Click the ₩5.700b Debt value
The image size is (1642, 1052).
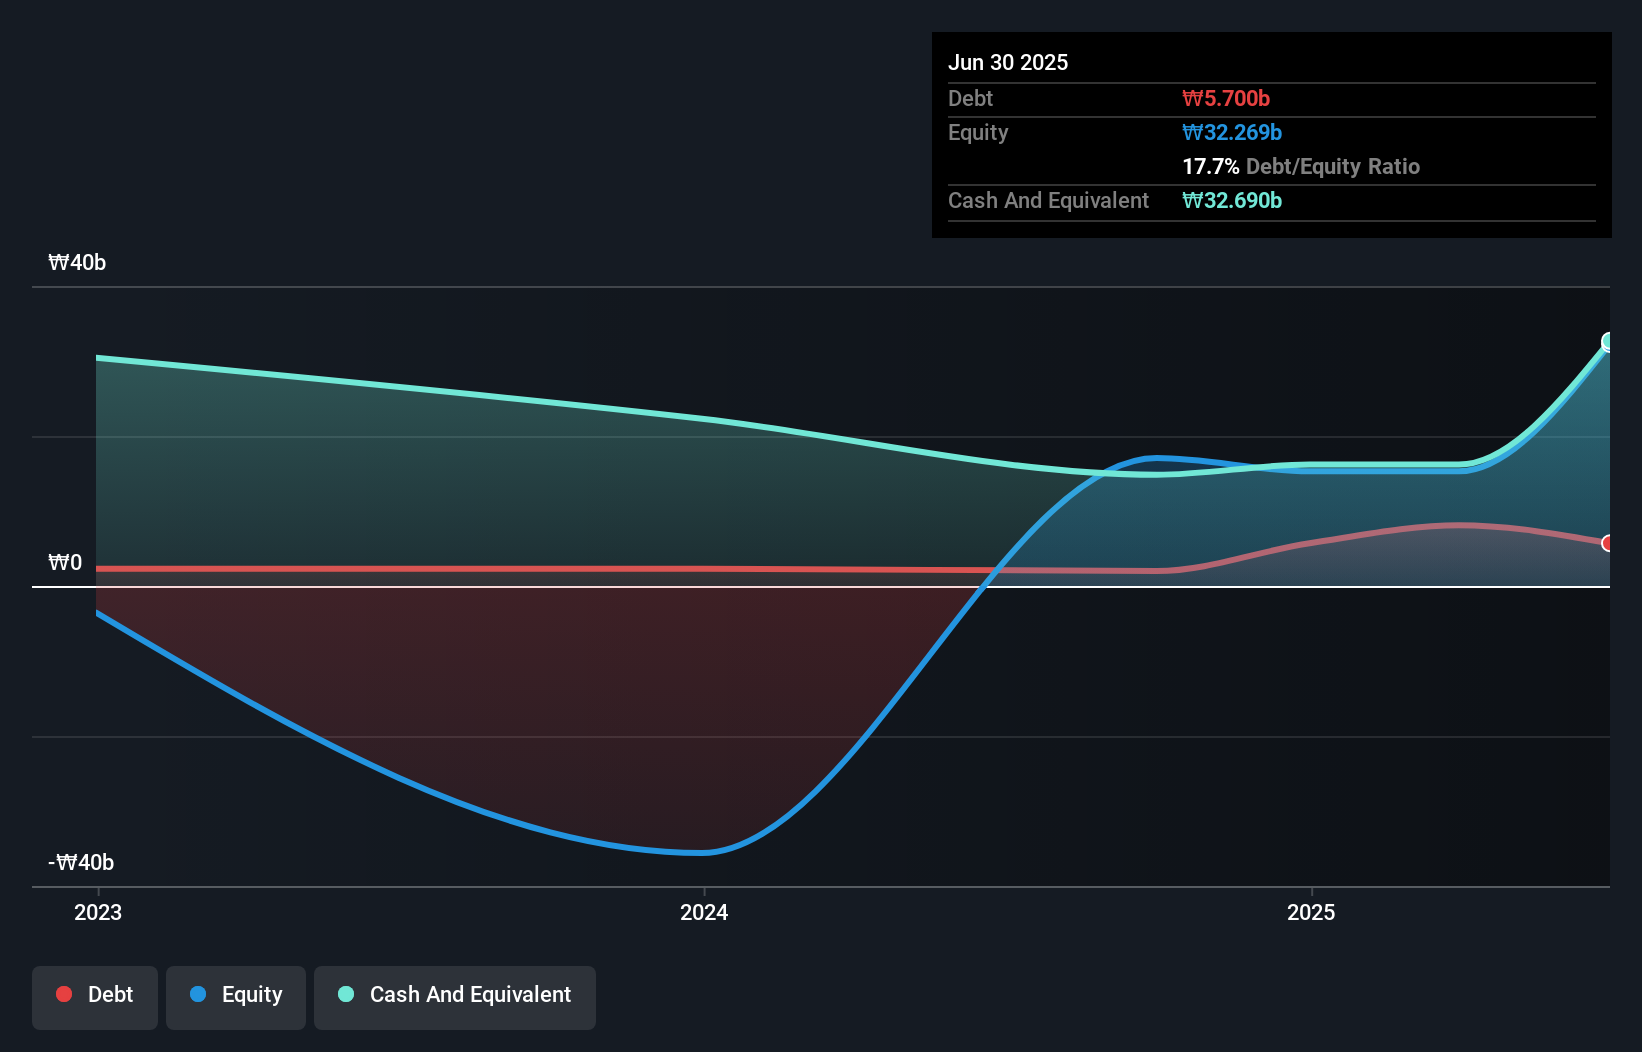pyautogui.click(x=1225, y=98)
